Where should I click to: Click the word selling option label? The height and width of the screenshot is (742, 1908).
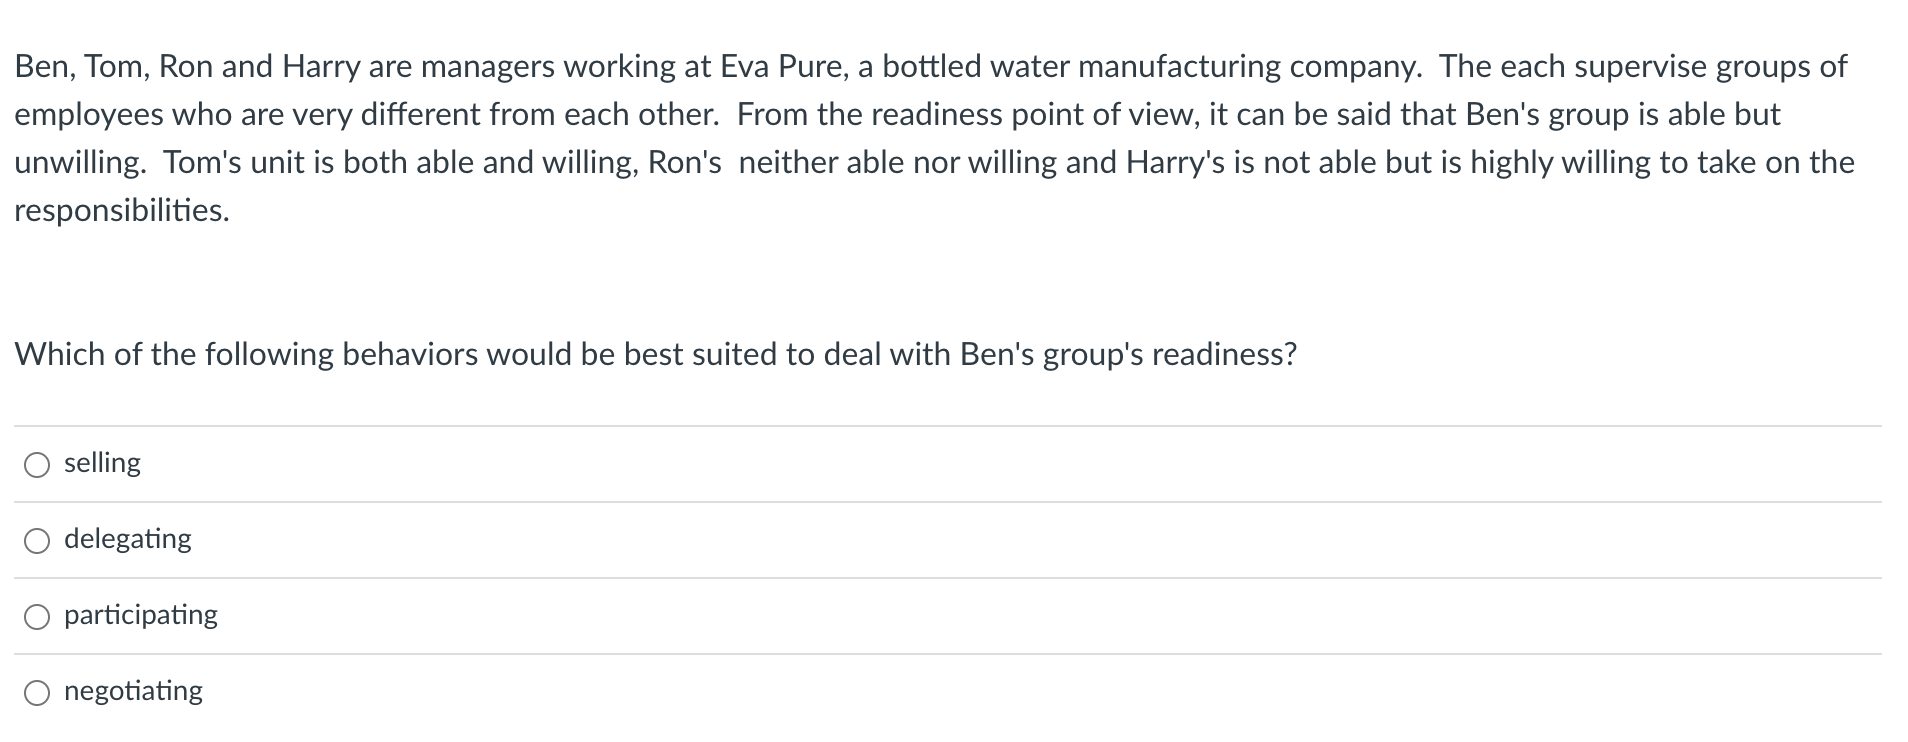(x=102, y=462)
